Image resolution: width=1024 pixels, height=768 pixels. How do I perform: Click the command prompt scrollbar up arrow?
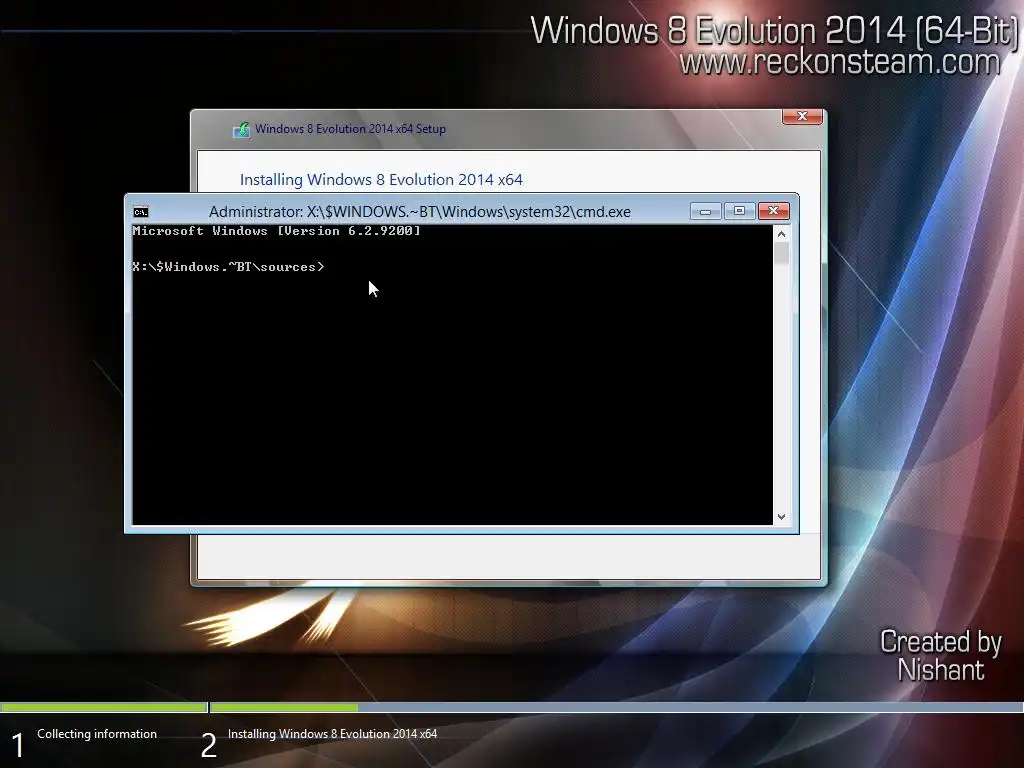[x=781, y=234]
